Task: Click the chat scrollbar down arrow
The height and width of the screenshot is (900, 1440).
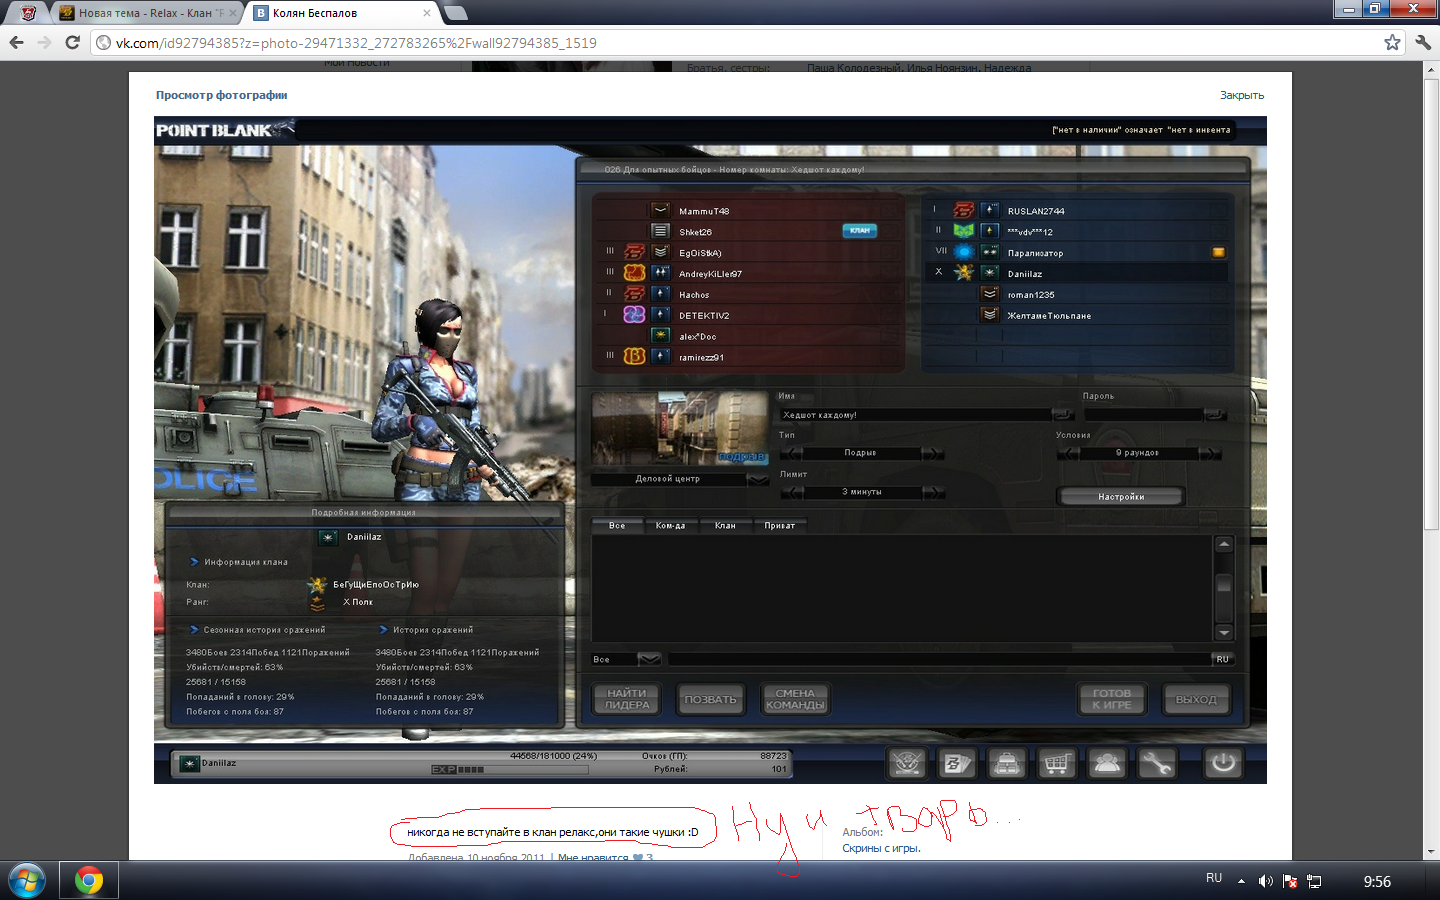Action: [1224, 632]
